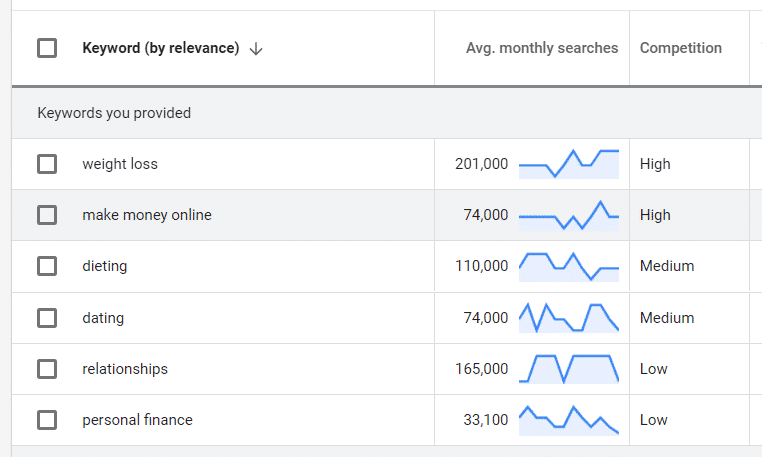The height and width of the screenshot is (457, 762).
Task: Click the keyword text dating
Action: pos(103,318)
